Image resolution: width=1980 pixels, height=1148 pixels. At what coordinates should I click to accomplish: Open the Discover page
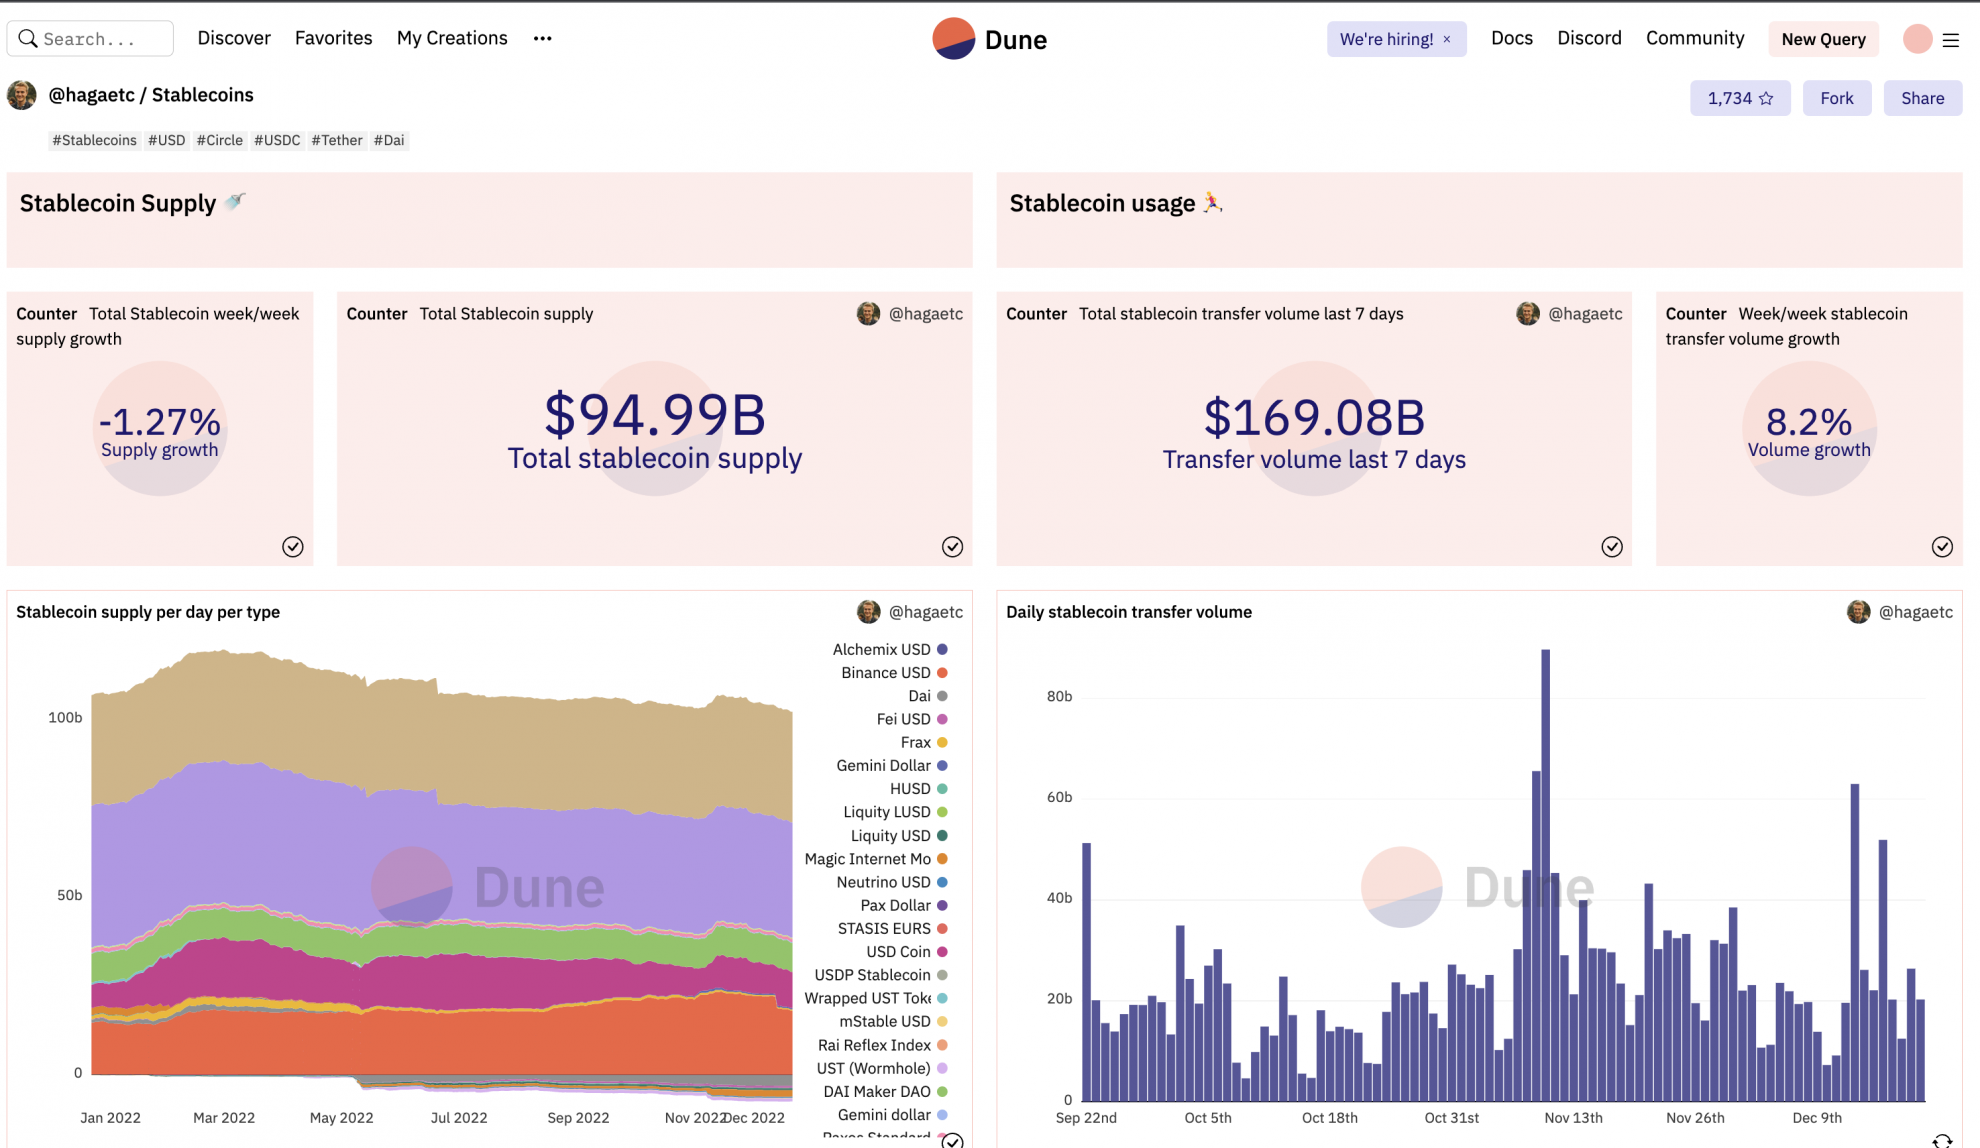click(233, 38)
